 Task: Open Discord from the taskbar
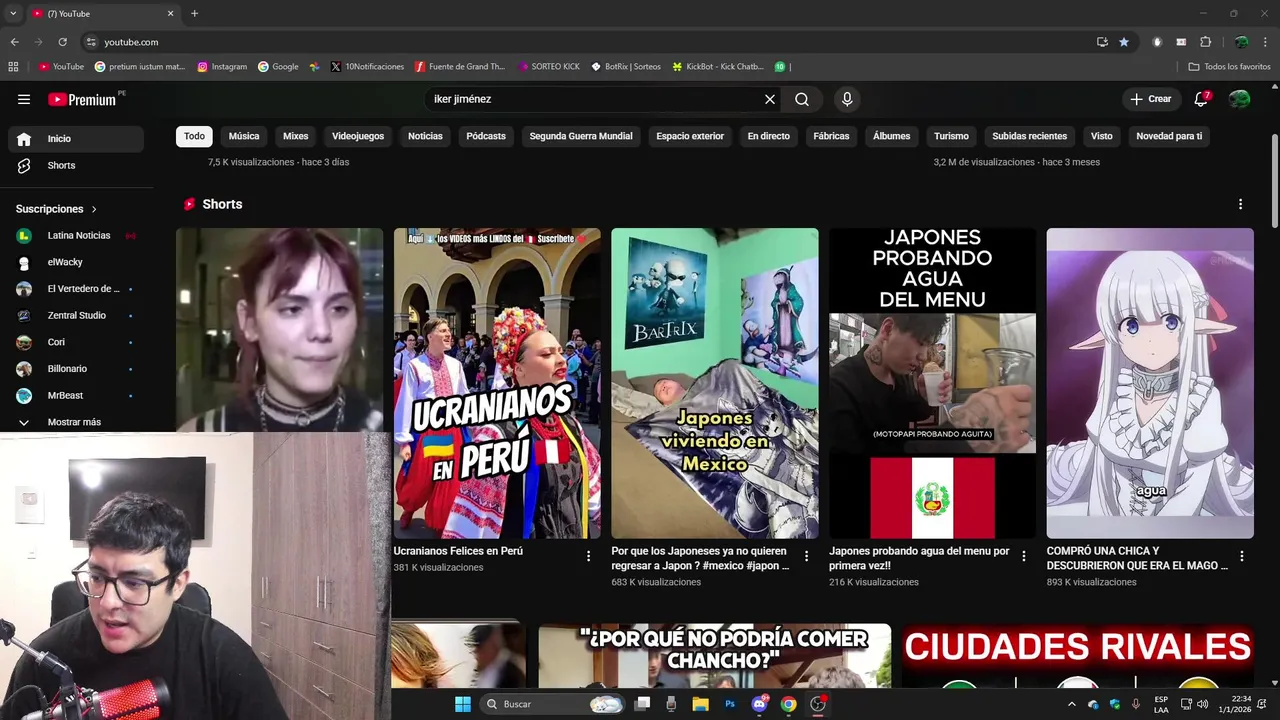(759, 704)
